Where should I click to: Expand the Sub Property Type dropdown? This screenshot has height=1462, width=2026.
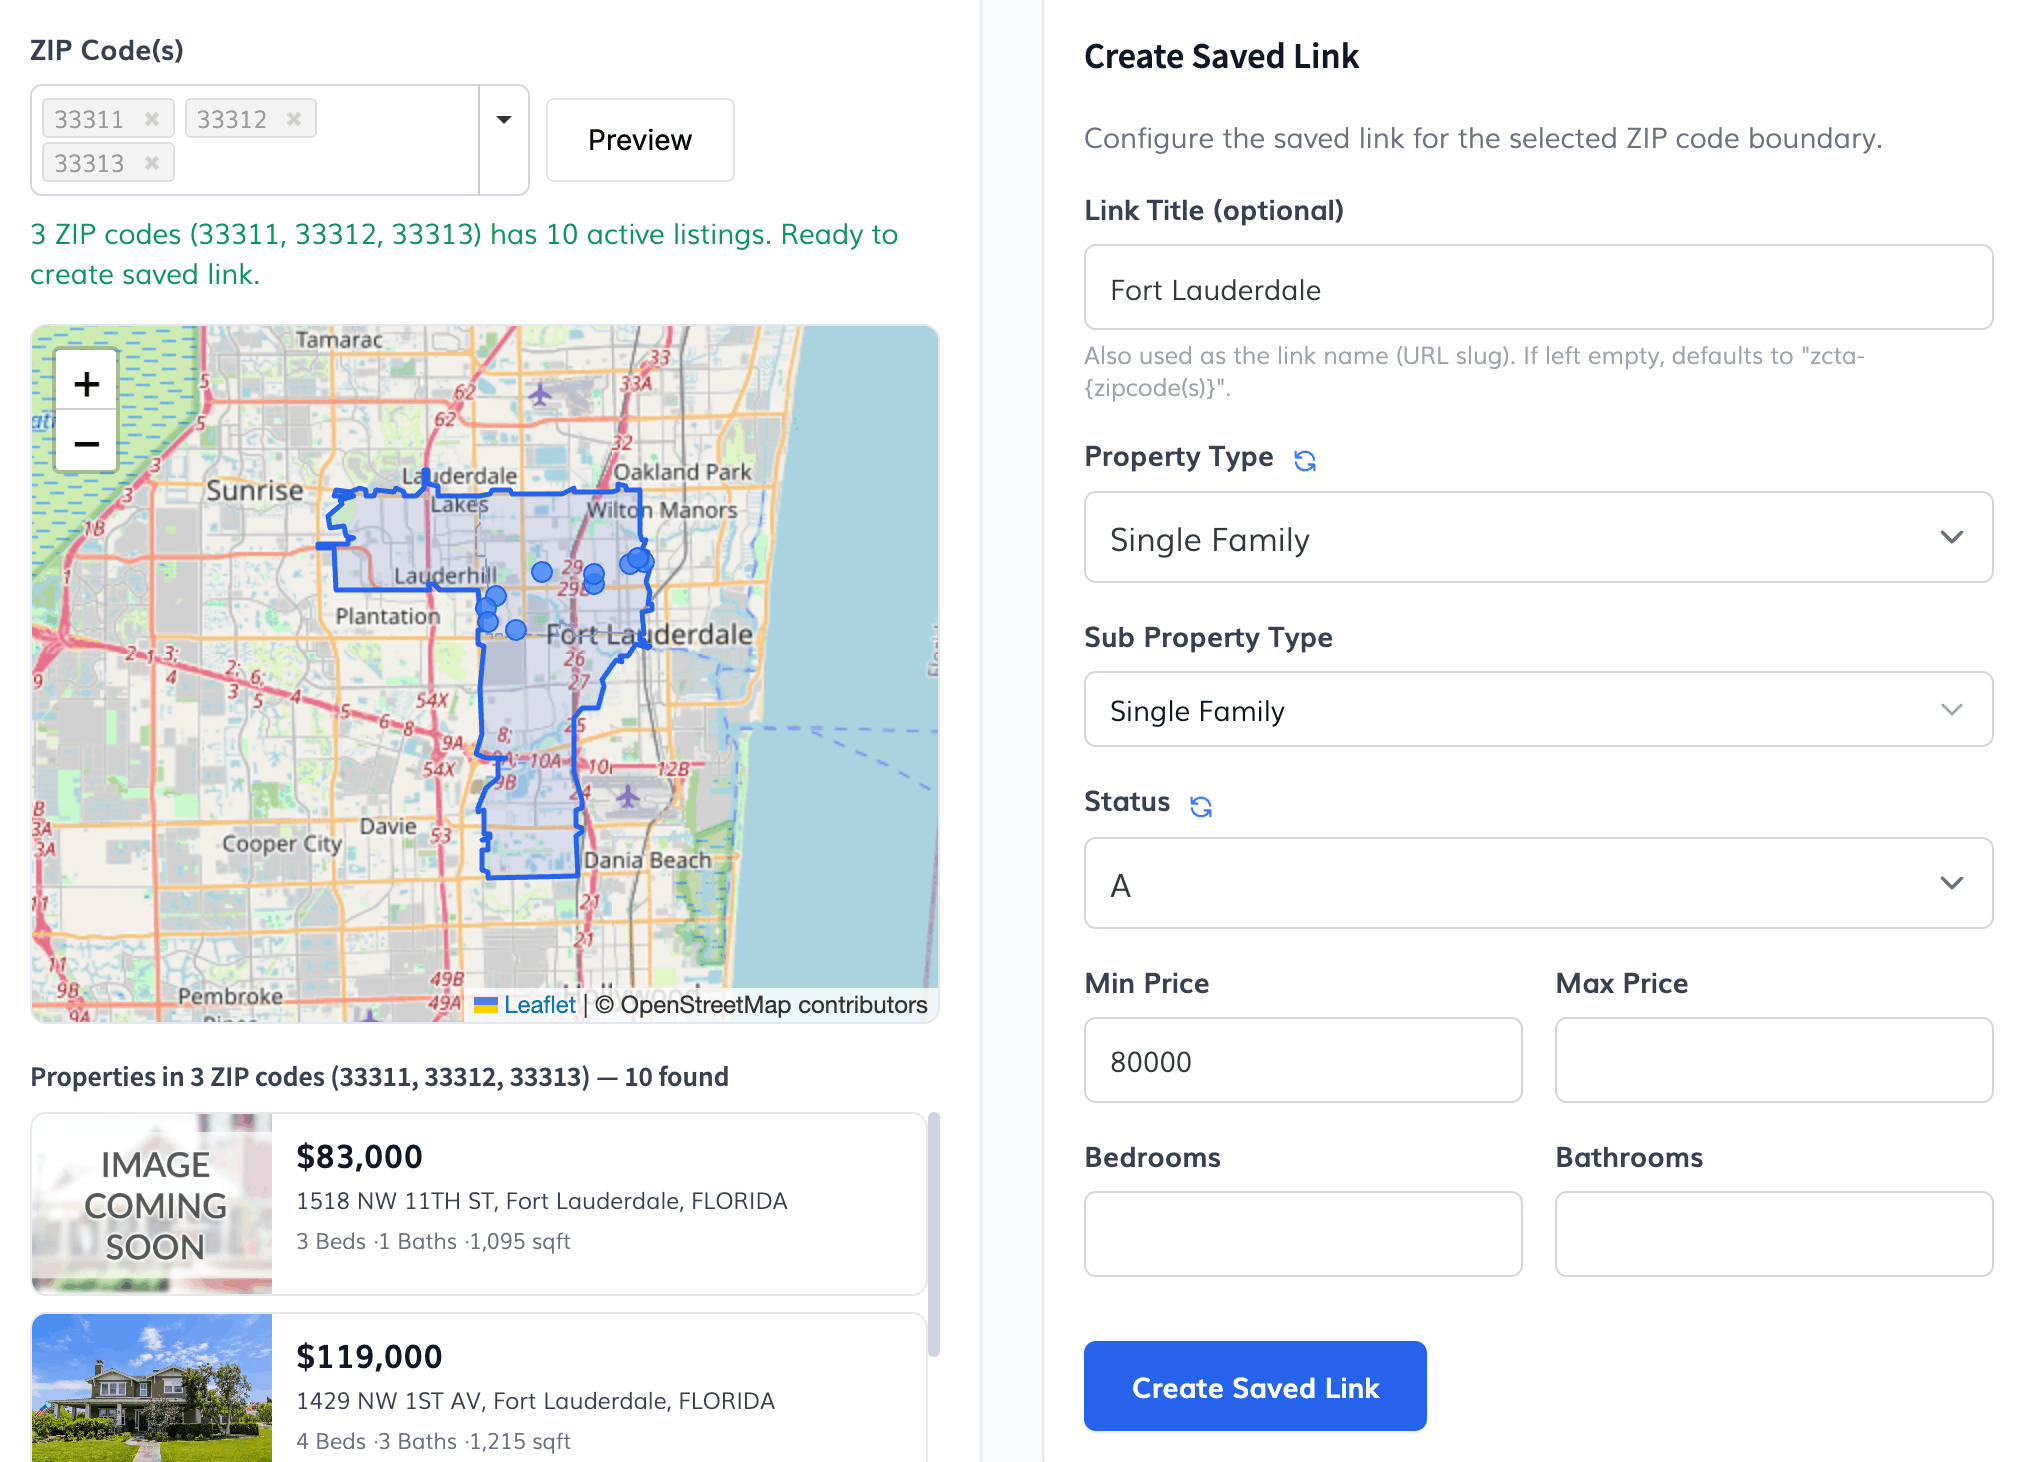point(1538,709)
